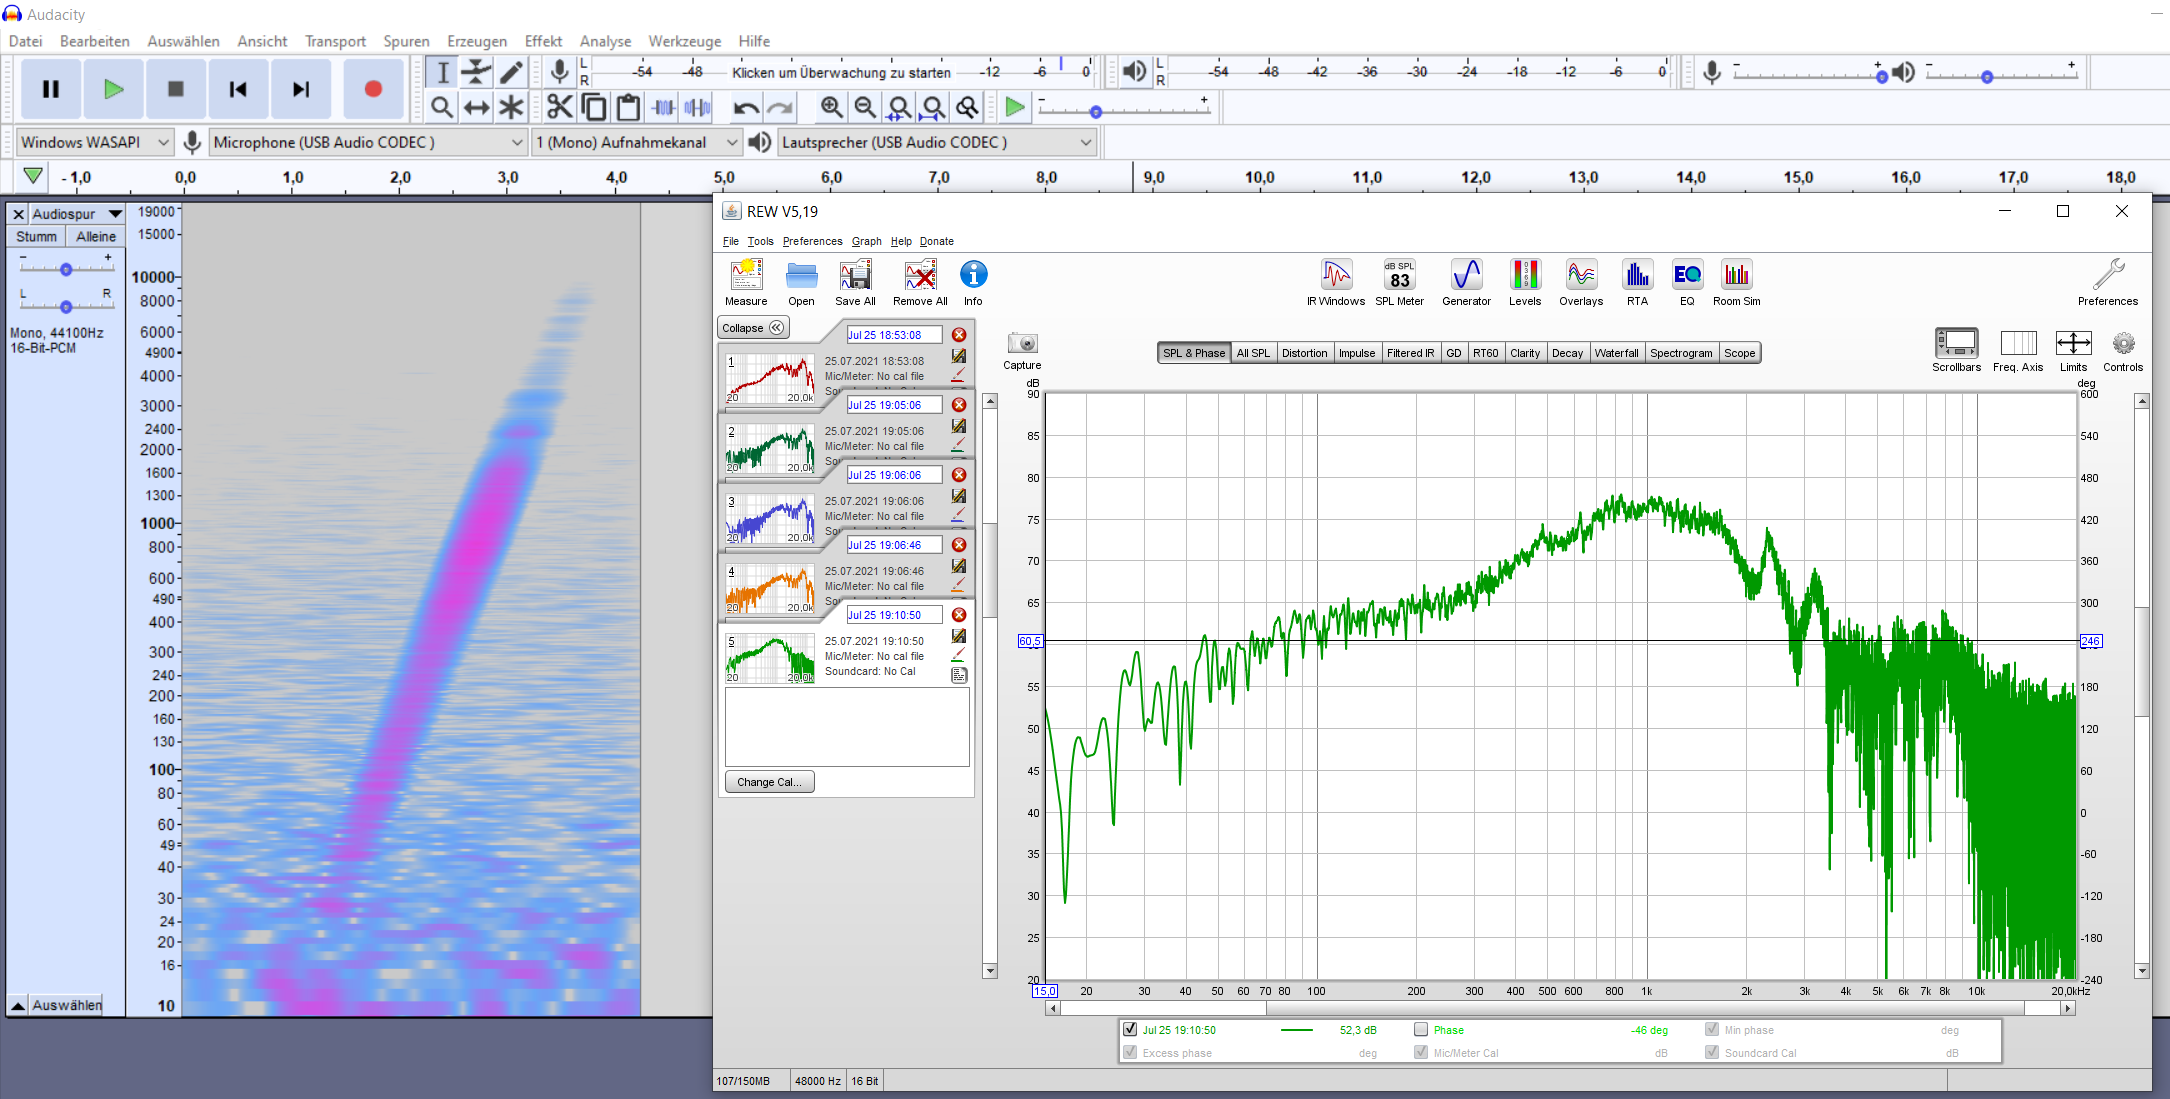This screenshot has height=1099, width=2170.
Task: Switch to REW Waterfall tab
Action: click(x=1616, y=353)
